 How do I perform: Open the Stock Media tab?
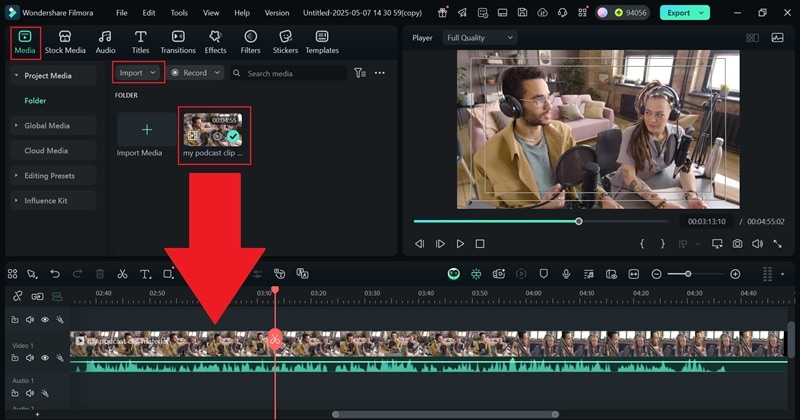[65, 42]
